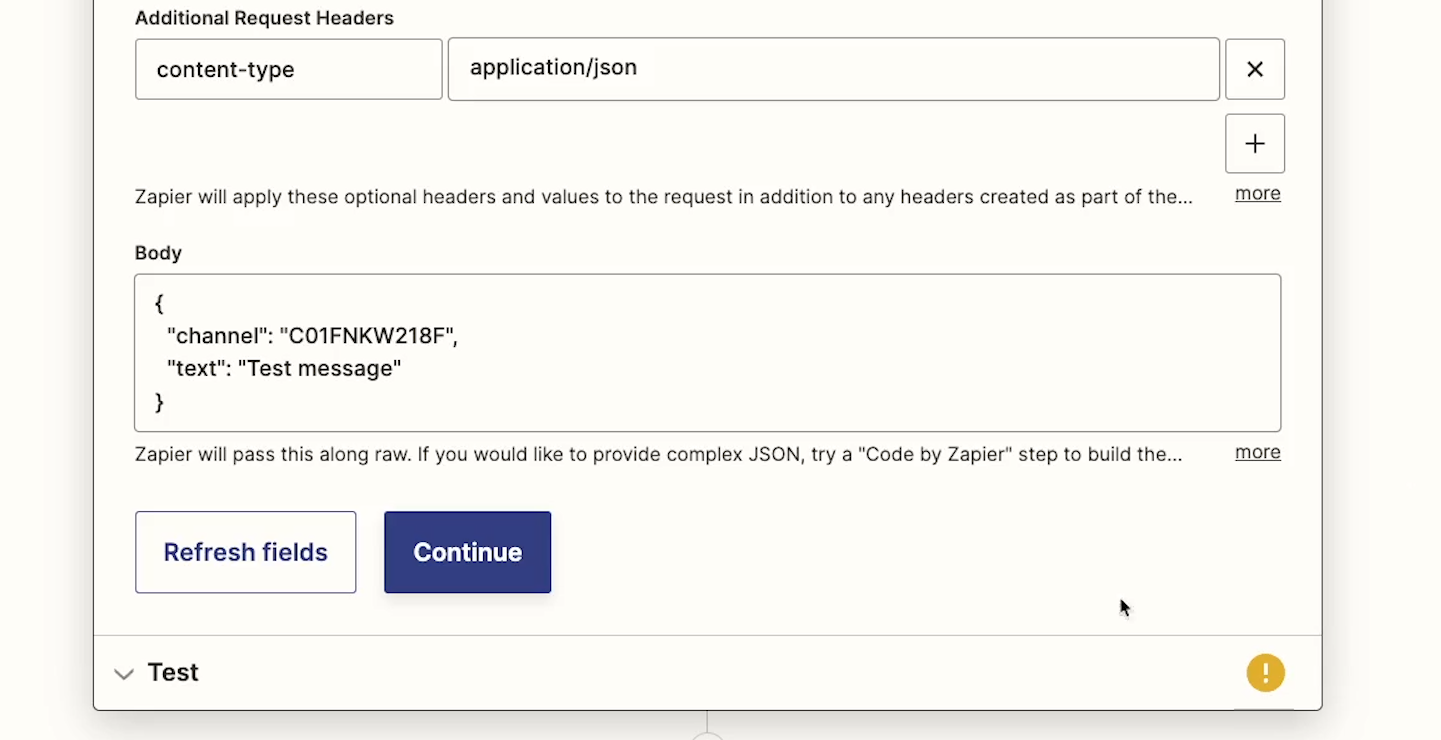Screen dimensions: 1441x740
Task: Click the application/json header value field
Action: (x=833, y=69)
